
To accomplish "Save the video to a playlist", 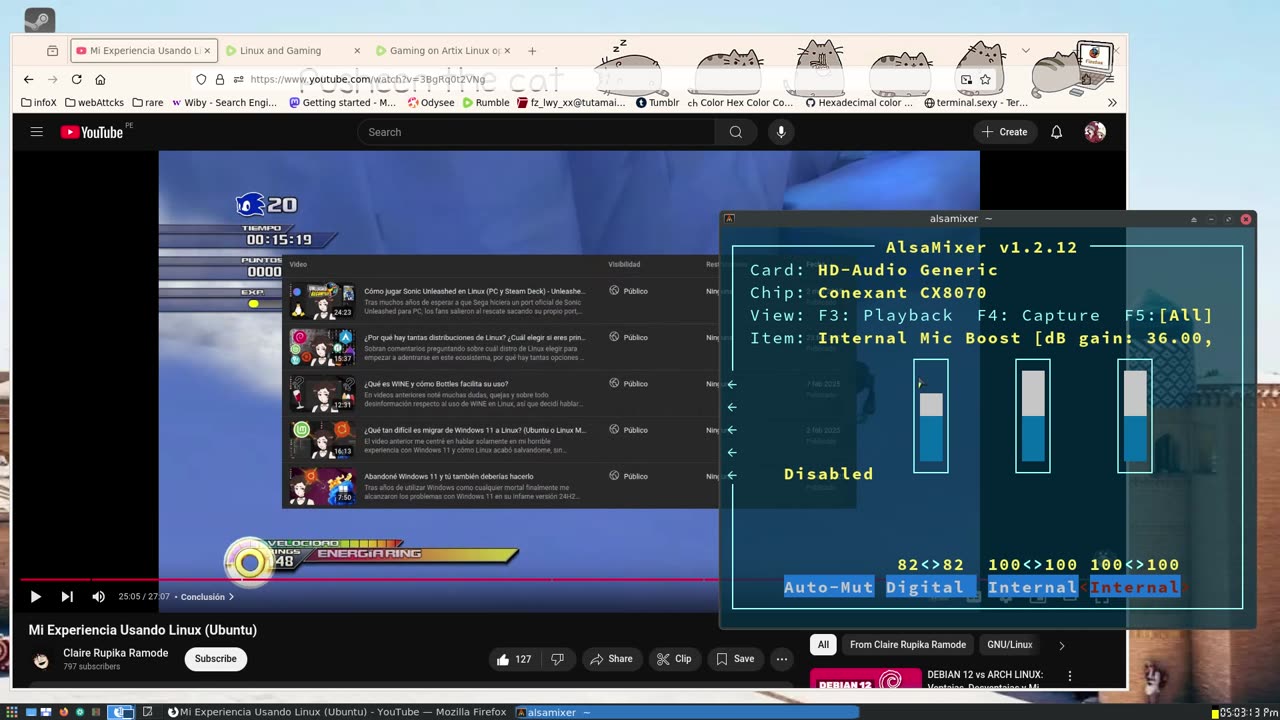I will tap(735, 659).
